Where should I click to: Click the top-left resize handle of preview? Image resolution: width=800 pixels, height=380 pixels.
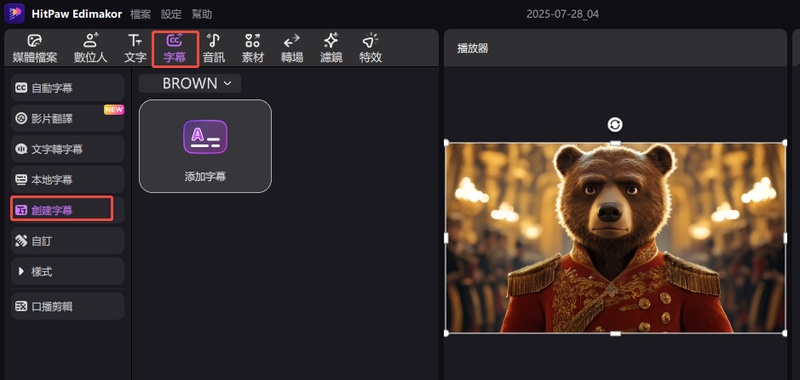[x=446, y=143]
